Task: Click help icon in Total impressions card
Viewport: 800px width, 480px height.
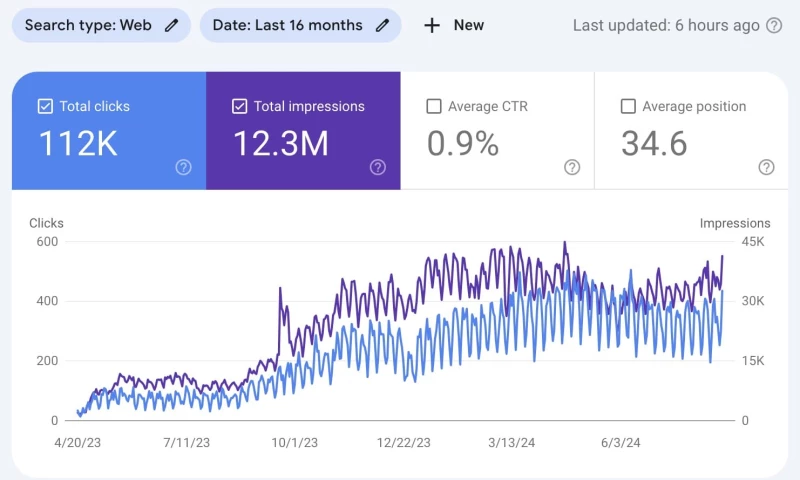Action: tap(377, 167)
